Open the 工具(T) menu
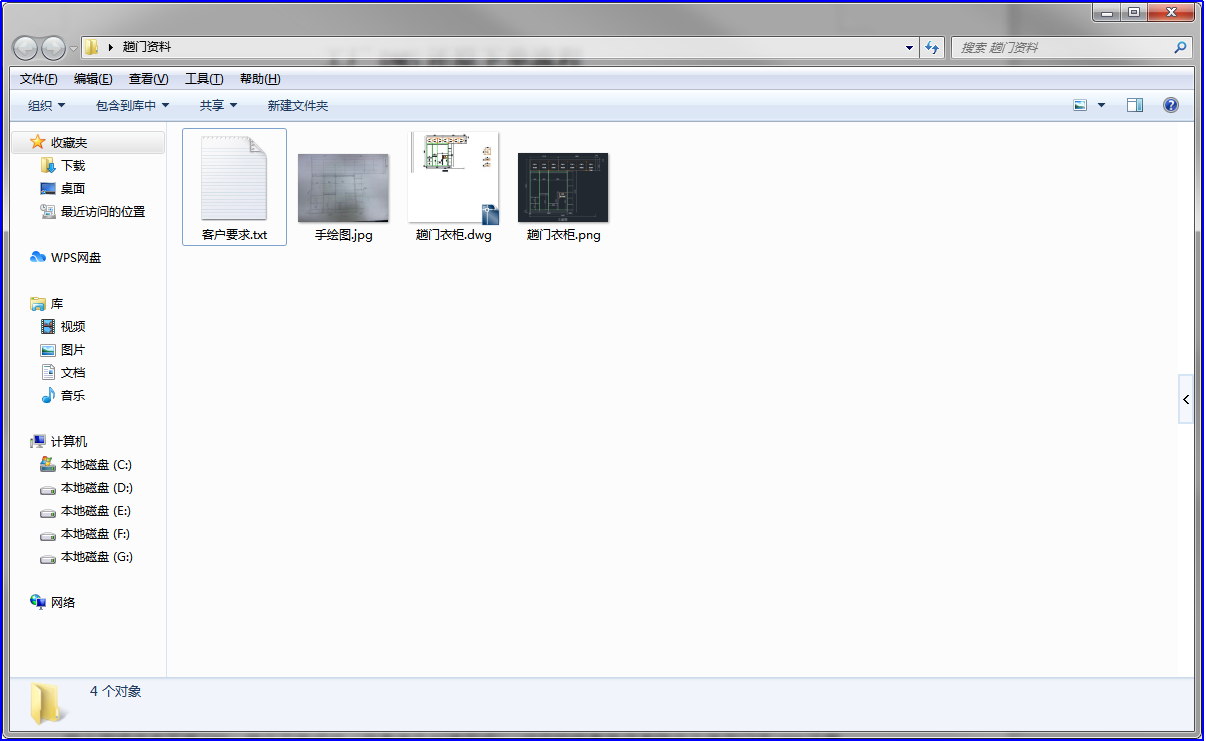 click(204, 79)
